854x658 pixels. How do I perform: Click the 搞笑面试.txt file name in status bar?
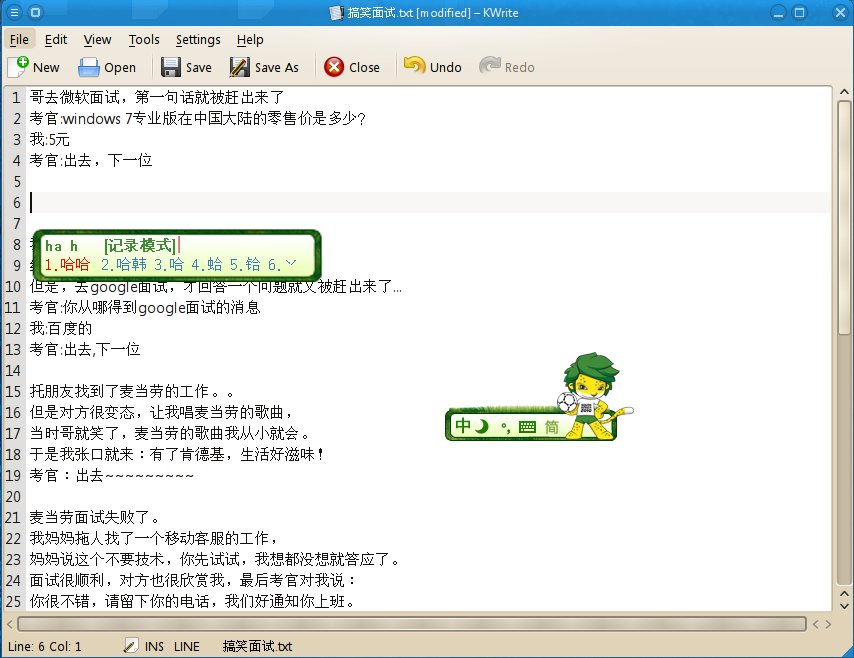point(257,647)
